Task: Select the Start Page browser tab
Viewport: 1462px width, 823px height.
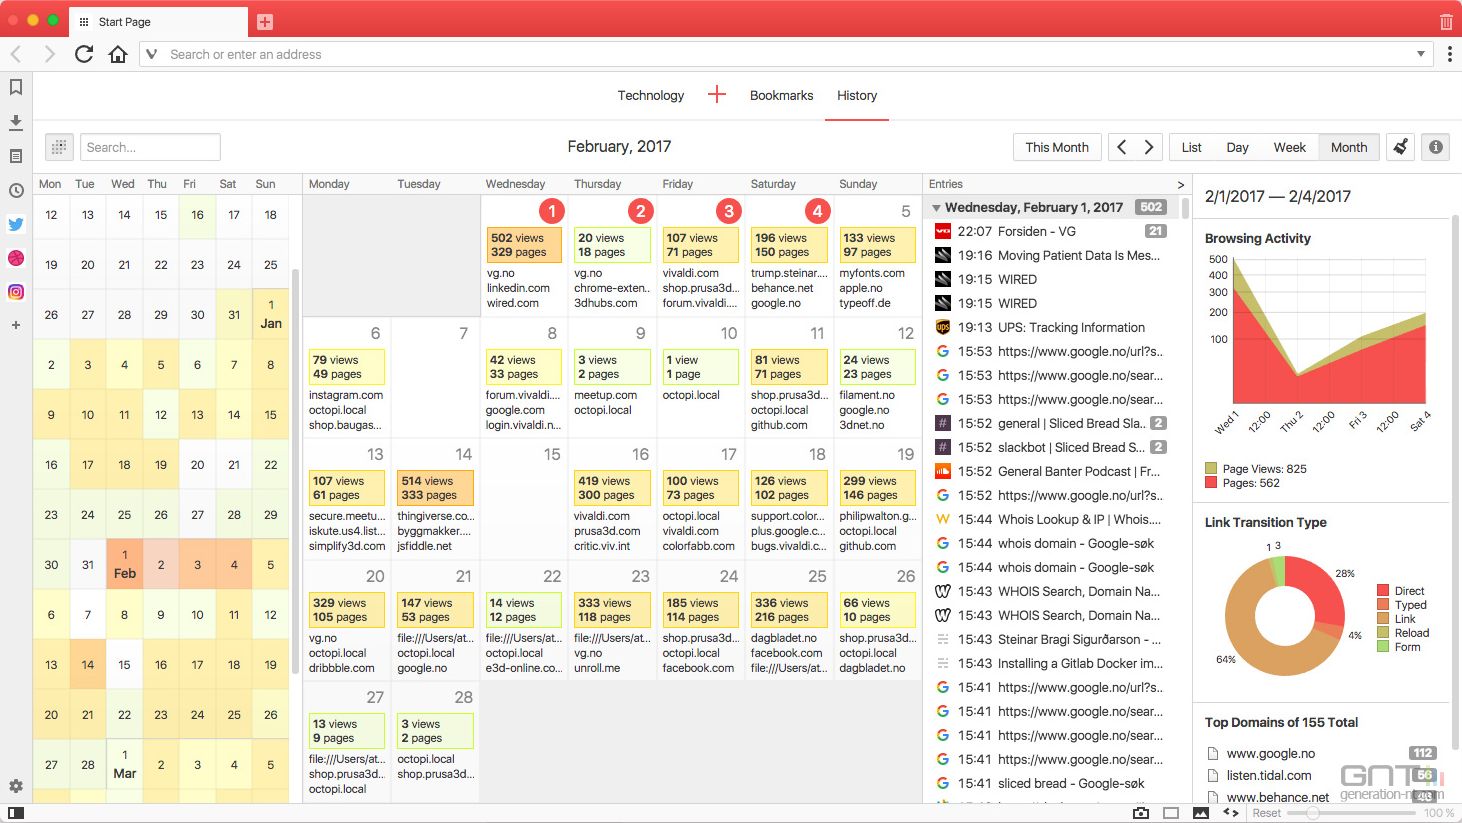Action: point(158,22)
